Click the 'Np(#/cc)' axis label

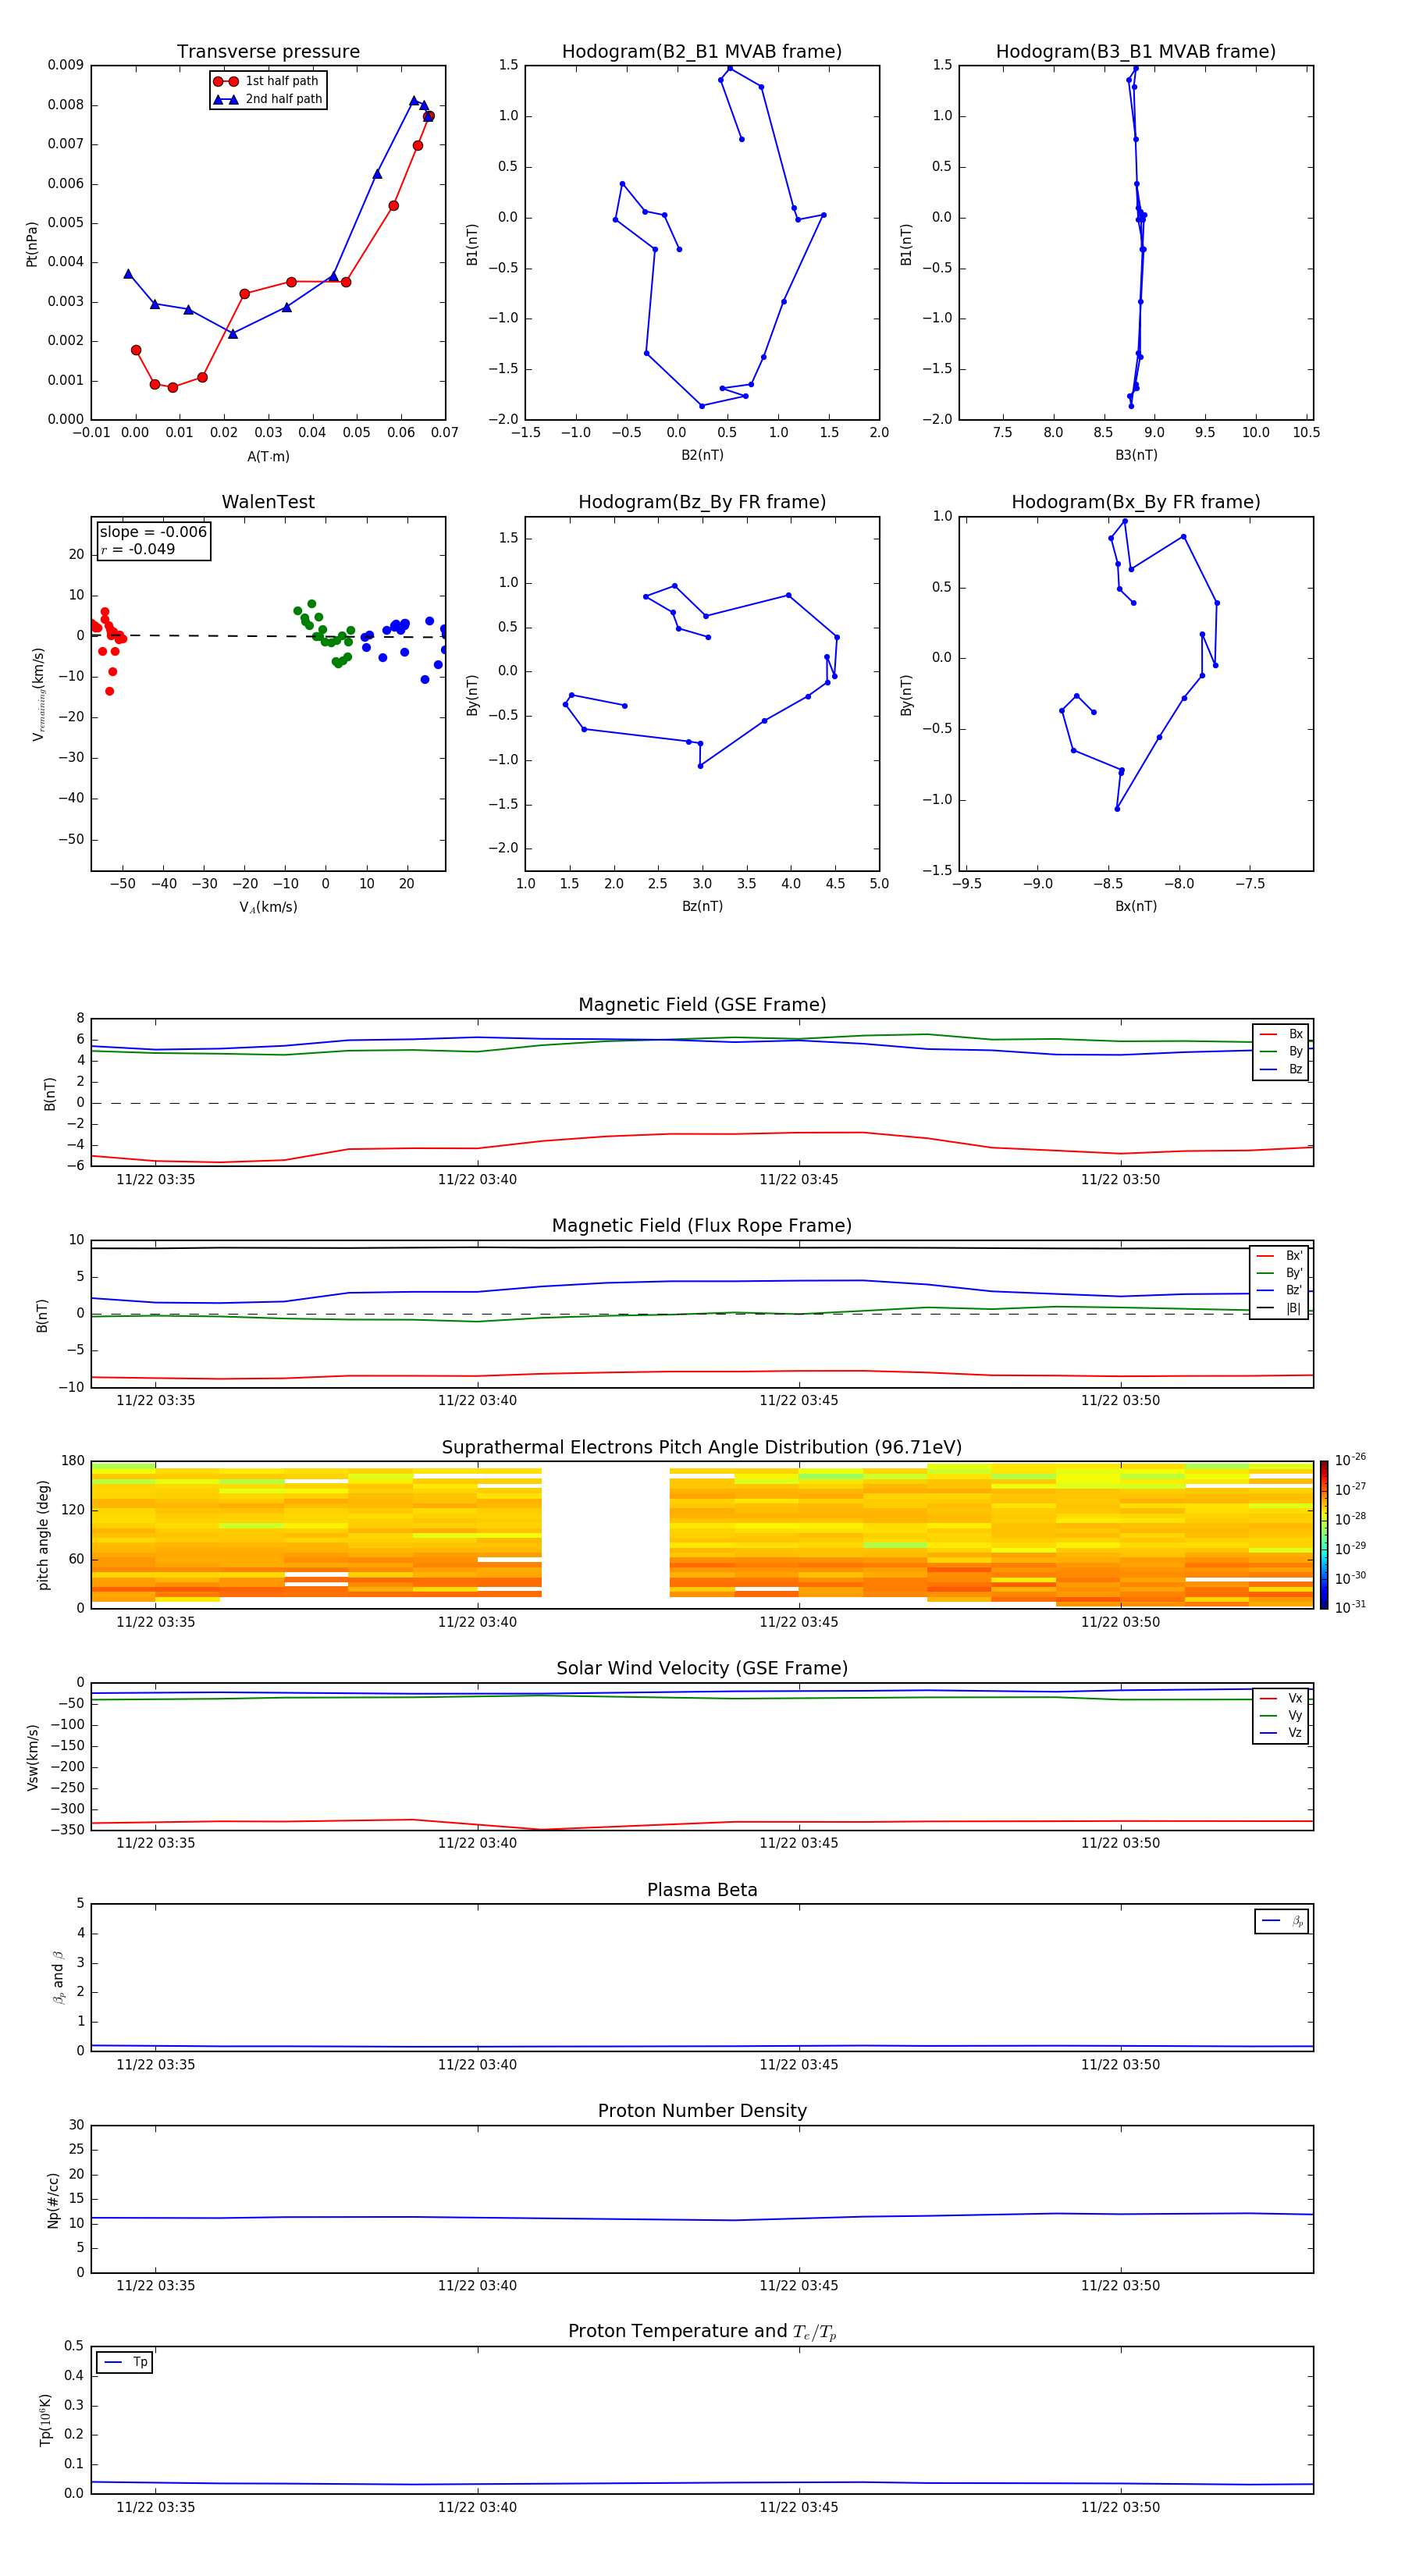point(53,2200)
